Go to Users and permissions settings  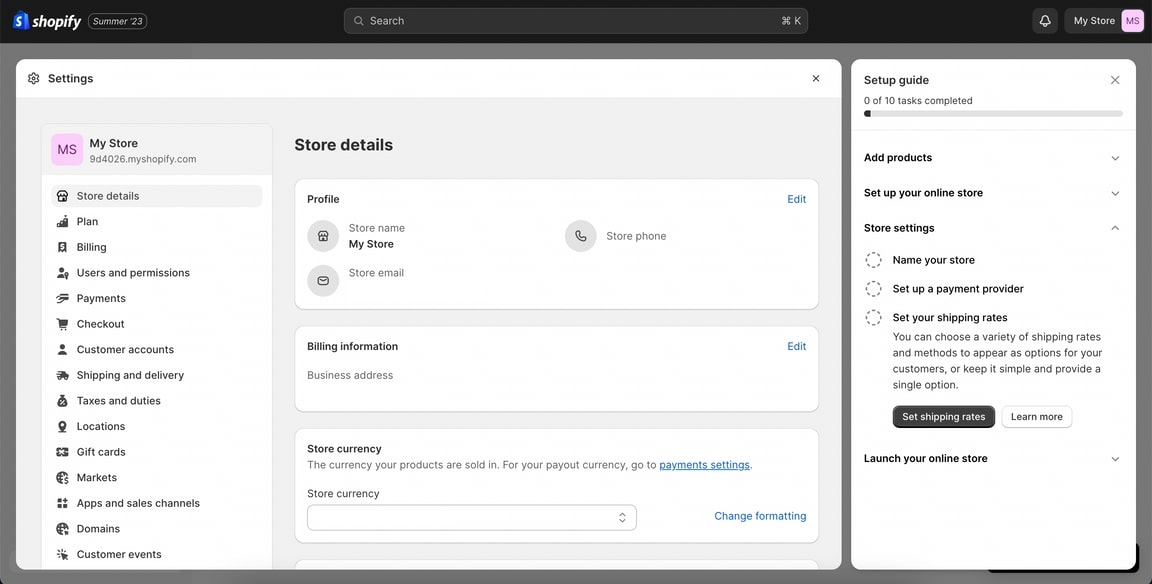point(133,273)
